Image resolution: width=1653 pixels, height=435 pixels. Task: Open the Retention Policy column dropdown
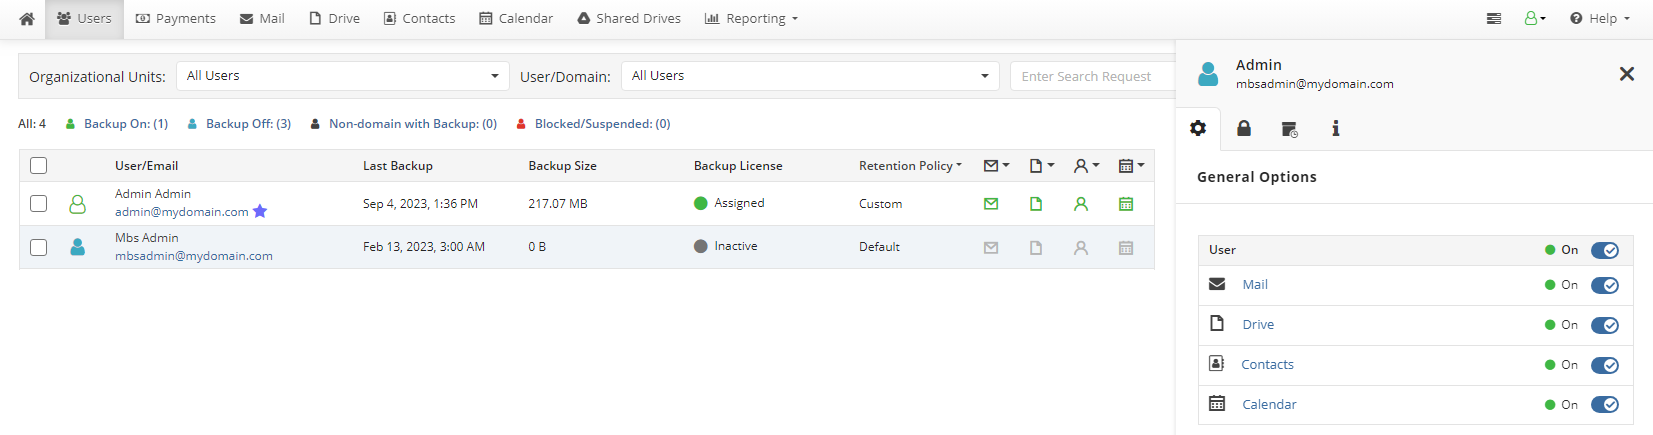910,166
